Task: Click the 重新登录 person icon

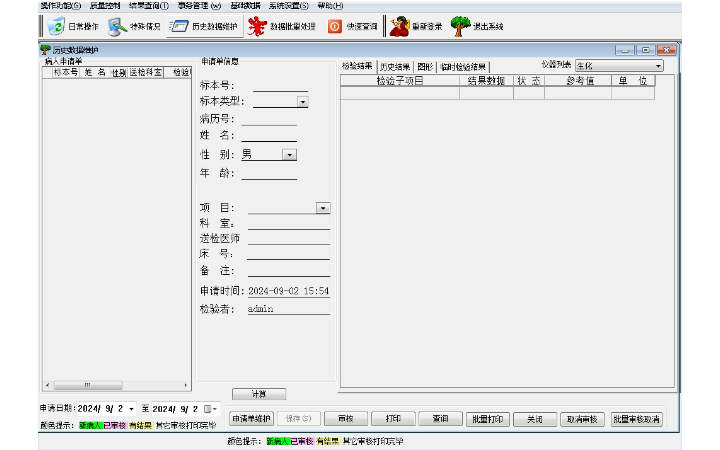Action: 399,26
